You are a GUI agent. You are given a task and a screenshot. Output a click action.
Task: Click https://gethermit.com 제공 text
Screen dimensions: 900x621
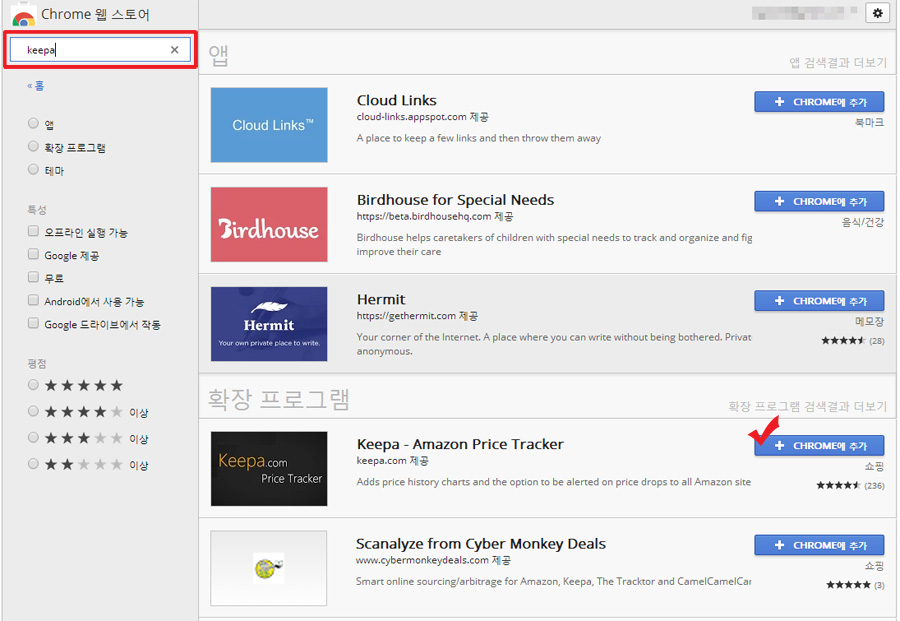[x=417, y=316]
